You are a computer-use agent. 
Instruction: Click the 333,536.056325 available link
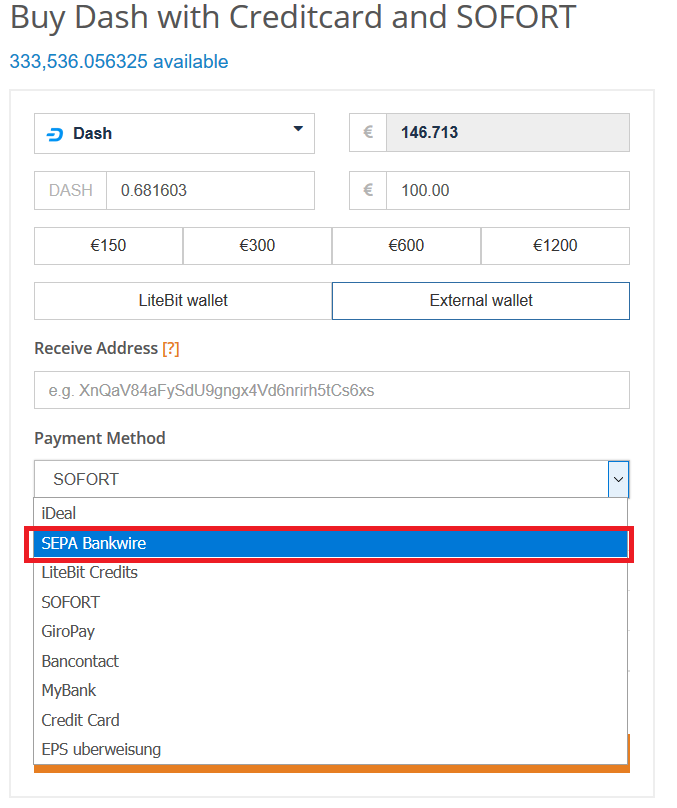[x=119, y=62]
